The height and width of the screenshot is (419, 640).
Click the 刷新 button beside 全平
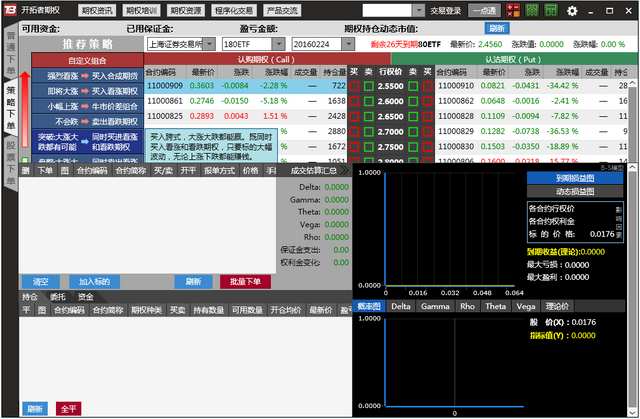tap(35, 408)
